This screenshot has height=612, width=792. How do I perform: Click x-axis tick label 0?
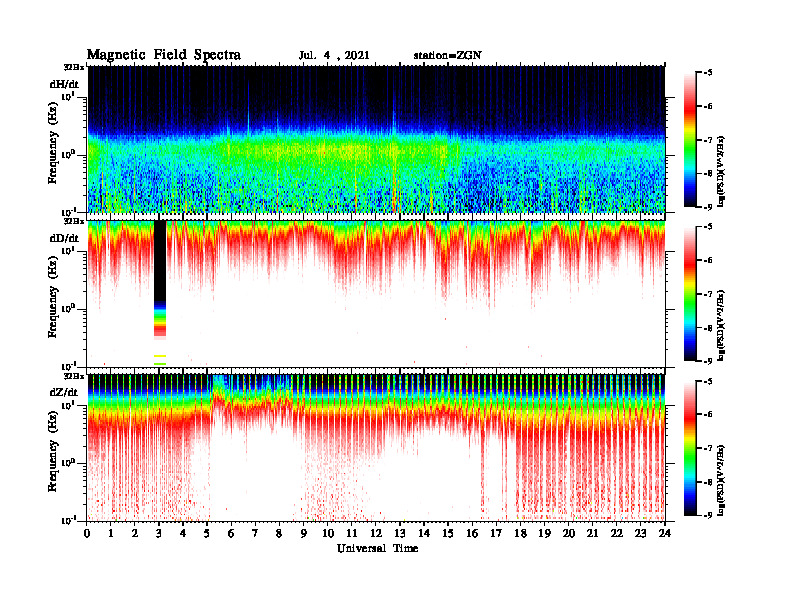click(87, 534)
